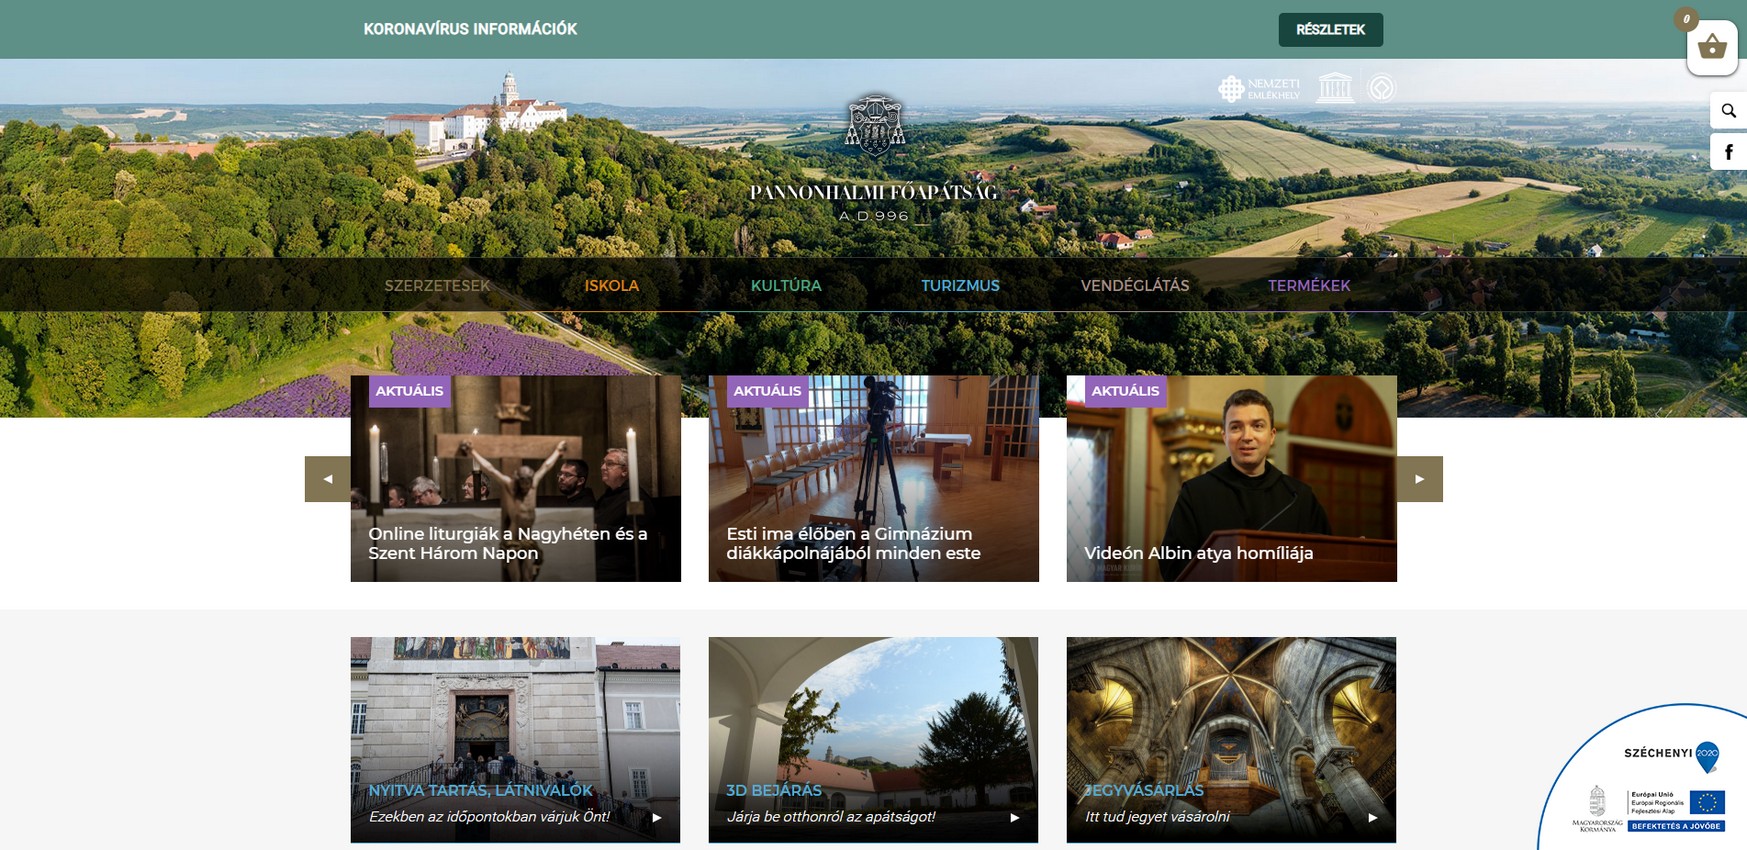Click the Pannonhalmi Főapátság coat of arms
This screenshot has height=850, width=1747.
point(875,126)
